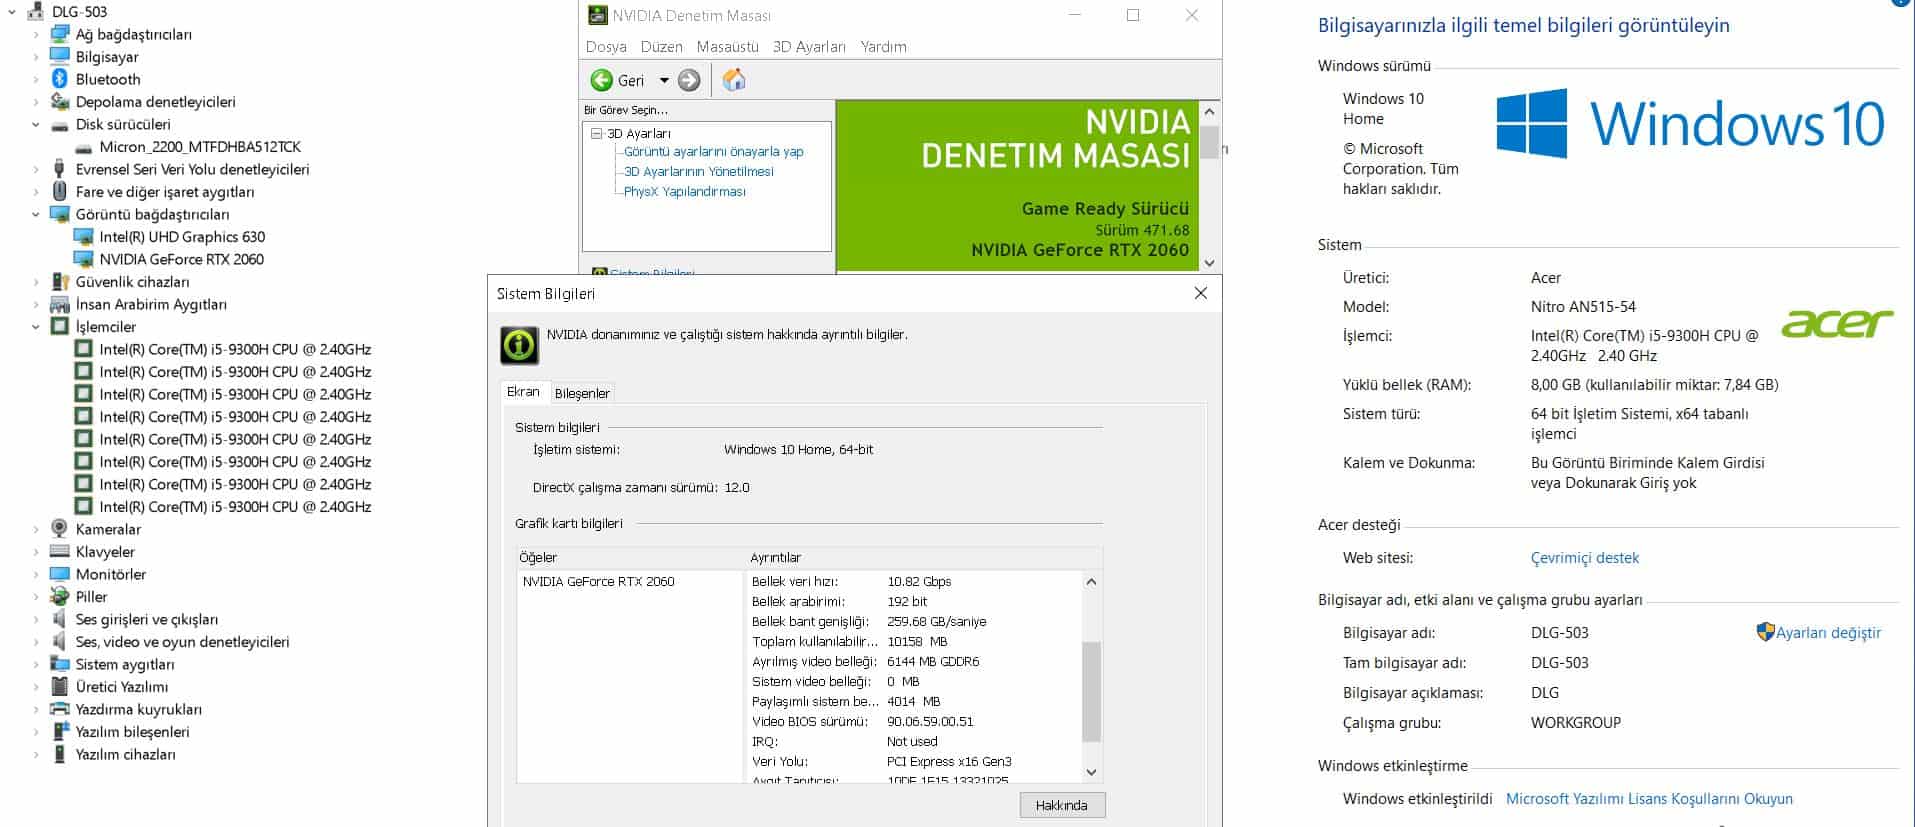Click the Back (Geri) green arrow icon

[601, 80]
